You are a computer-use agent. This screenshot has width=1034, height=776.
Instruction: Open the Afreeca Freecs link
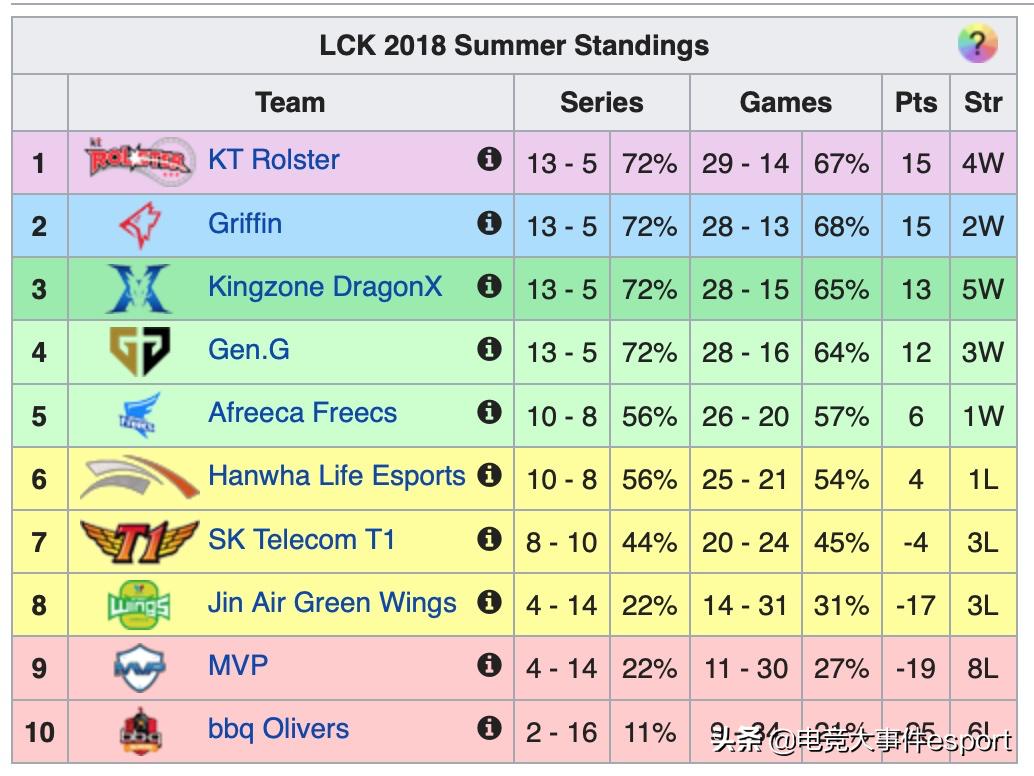pos(302,413)
